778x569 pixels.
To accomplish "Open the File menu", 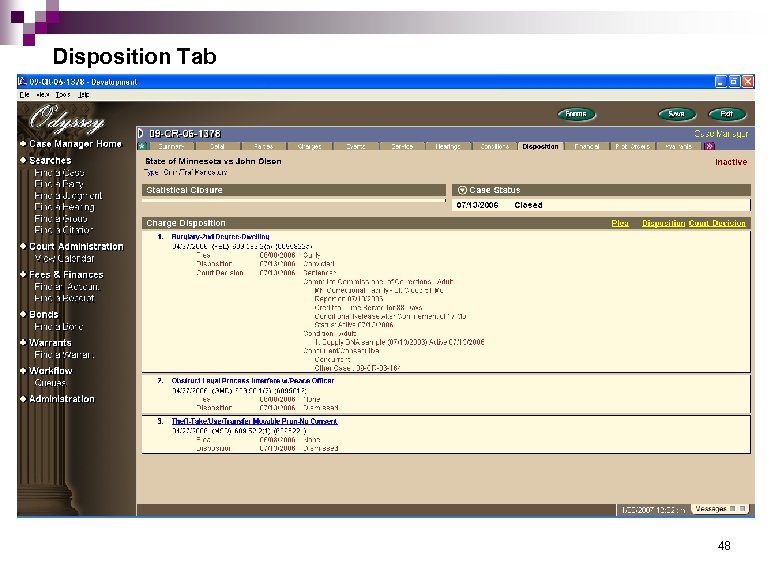I will tap(25, 95).
